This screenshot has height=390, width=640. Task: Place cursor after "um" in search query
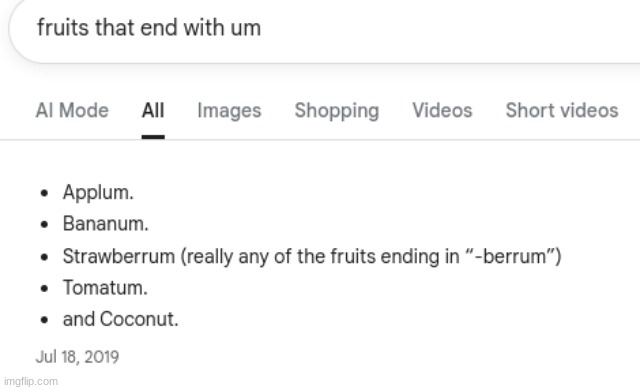(261, 28)
